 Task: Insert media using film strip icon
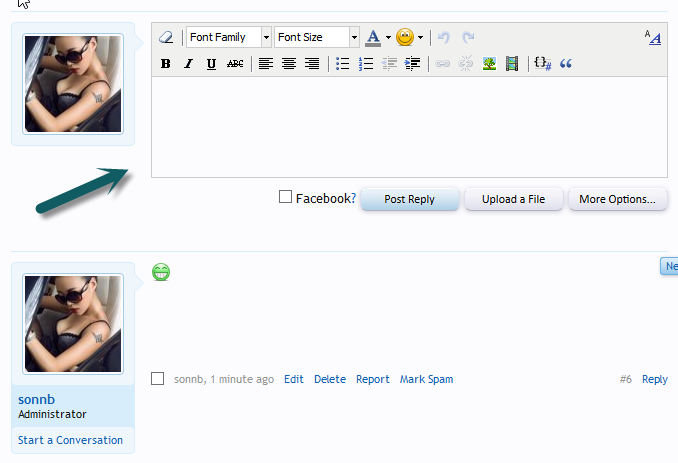point(512,64)
